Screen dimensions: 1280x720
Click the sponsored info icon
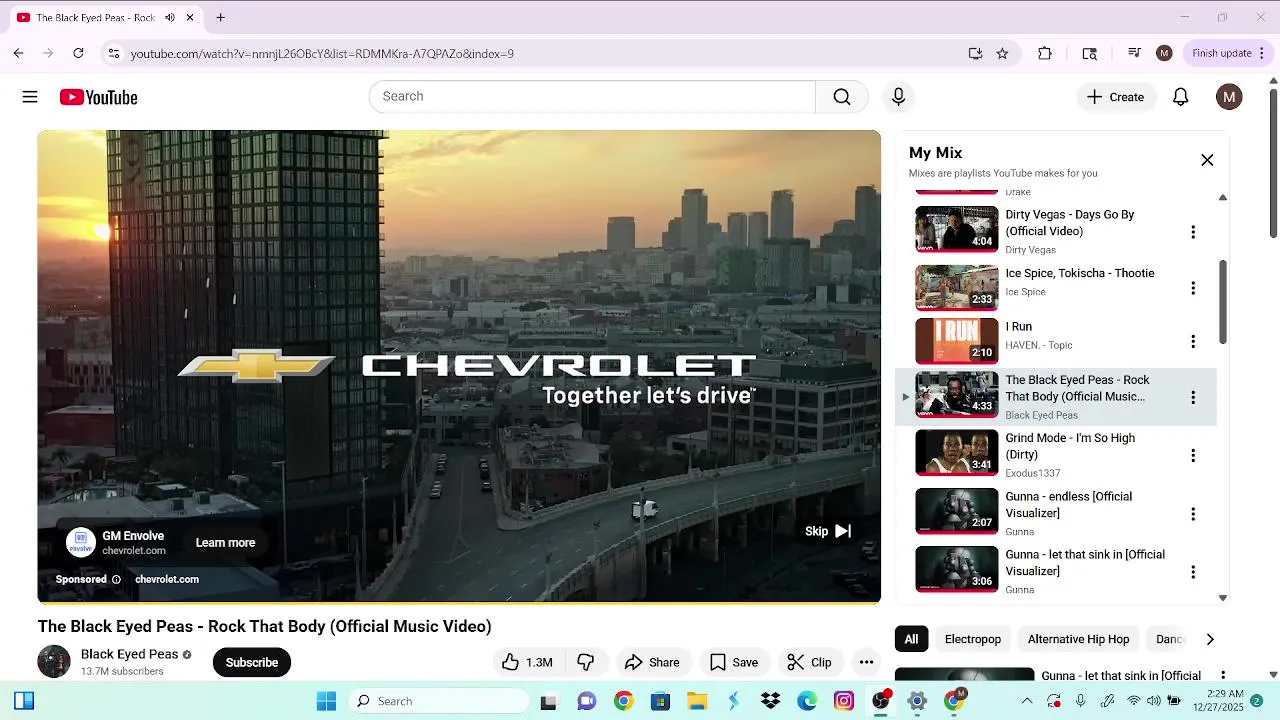116,579
